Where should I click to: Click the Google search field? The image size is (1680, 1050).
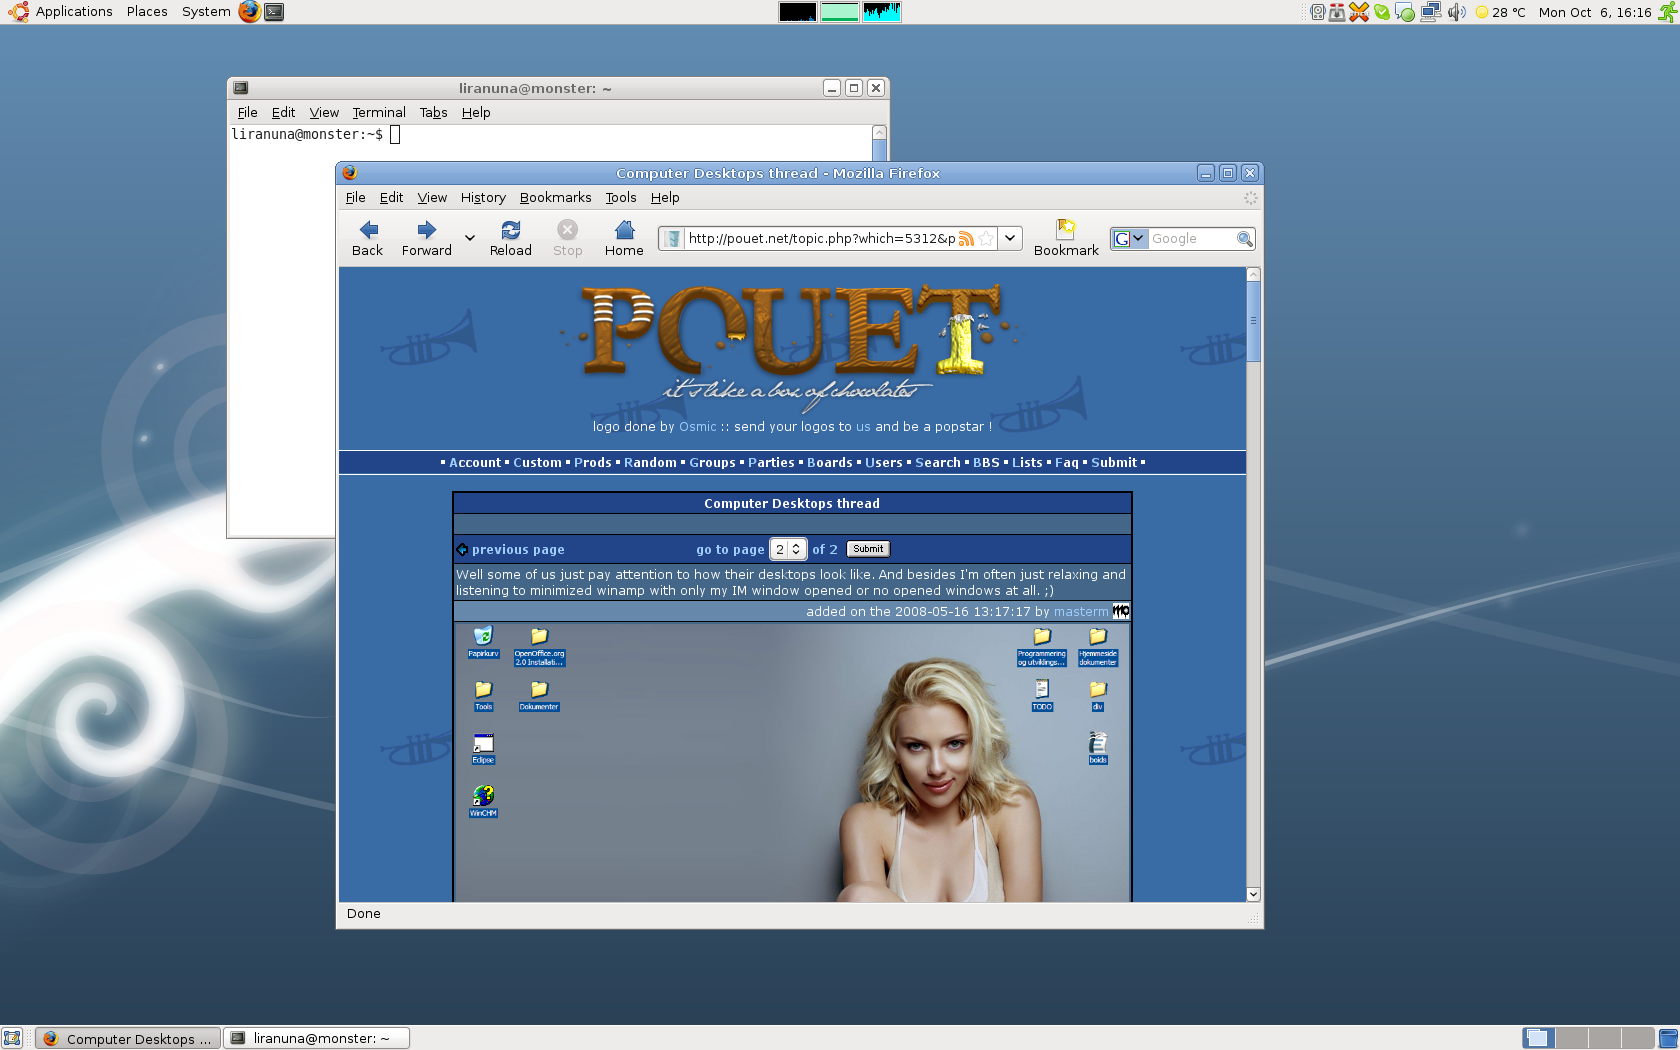(x=1191, y=239)
